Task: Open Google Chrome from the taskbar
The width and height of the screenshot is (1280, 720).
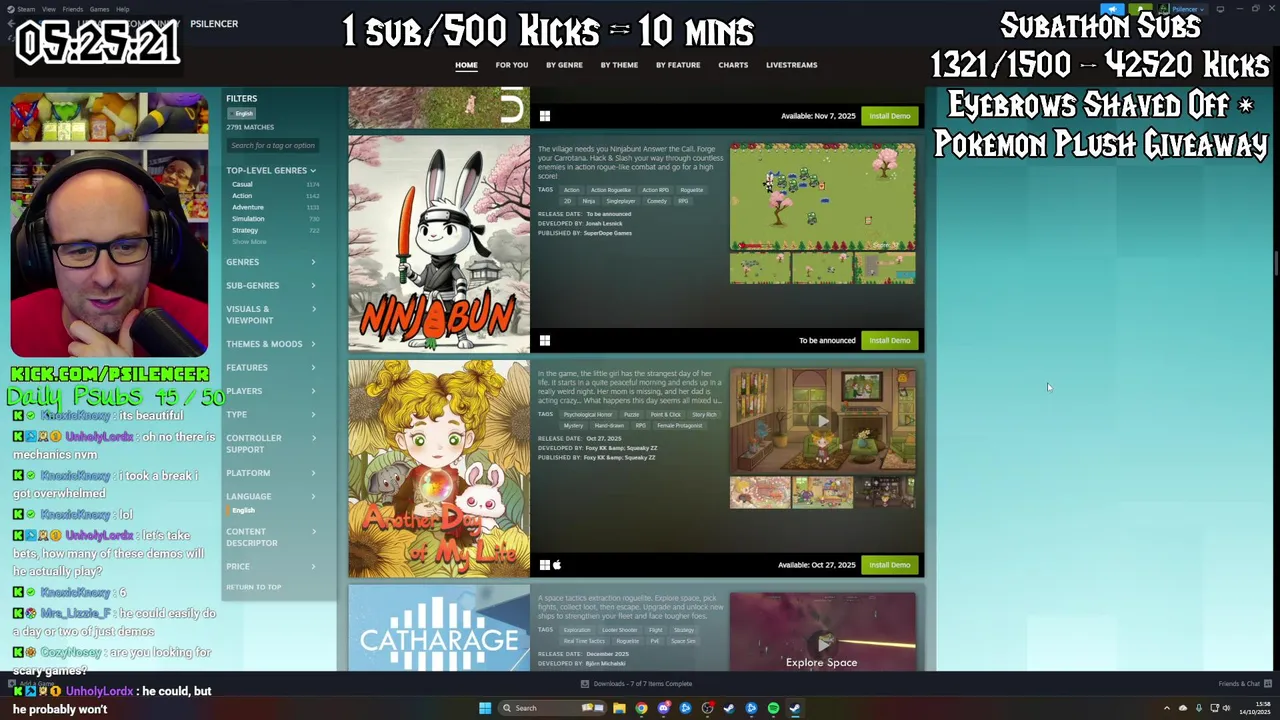Action: click(x=641, y=708)
